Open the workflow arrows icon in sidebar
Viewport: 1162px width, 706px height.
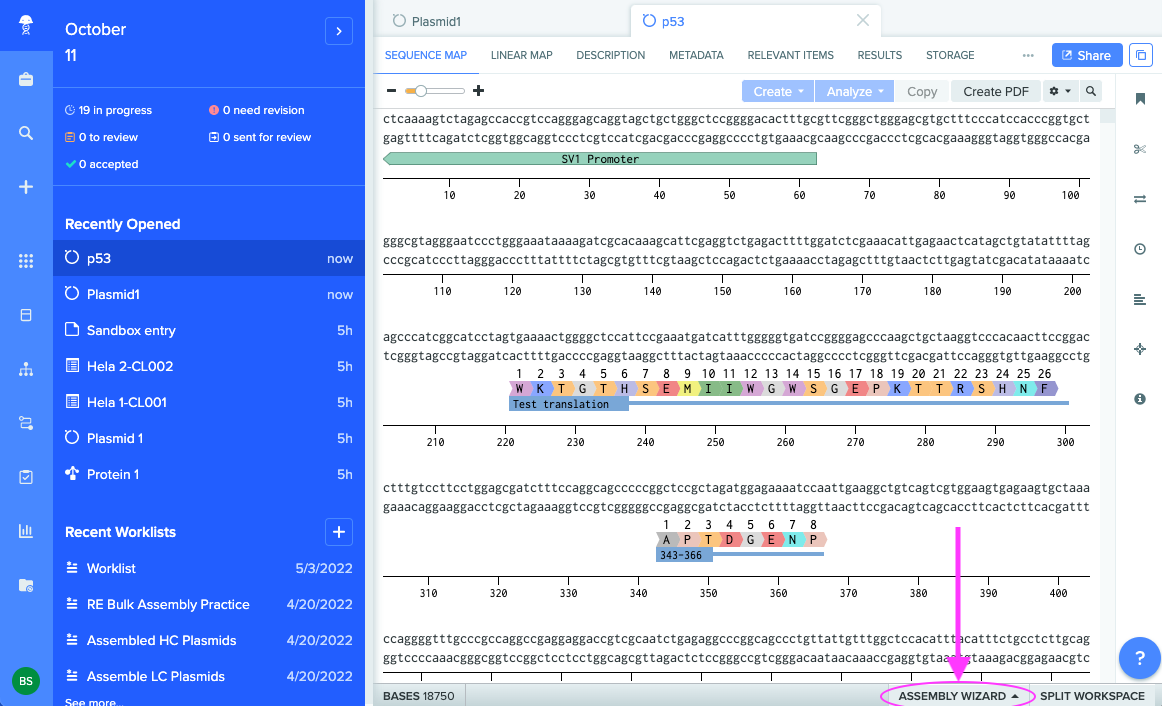point(26,423)
